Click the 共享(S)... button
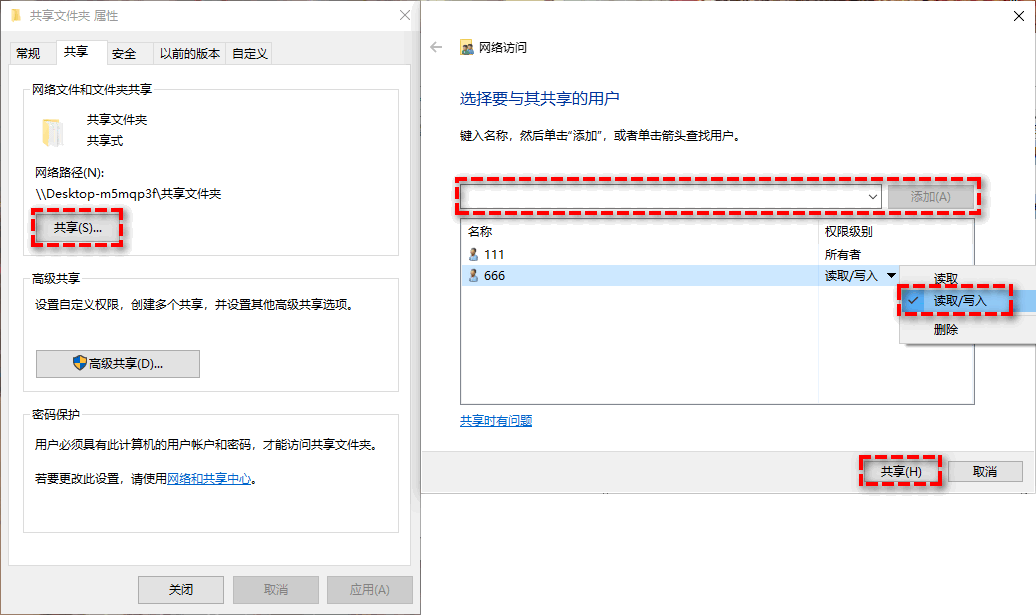1036x615 pixels. [x=76, y=229]
